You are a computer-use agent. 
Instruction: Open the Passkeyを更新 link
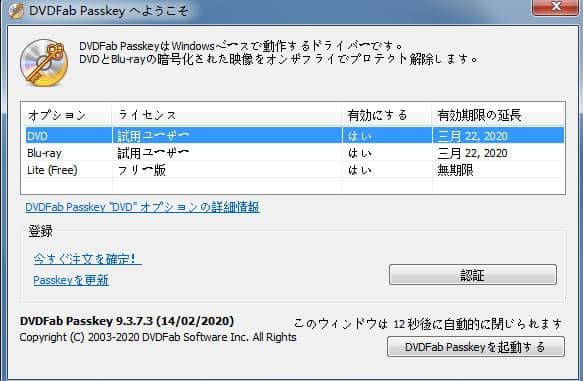(x=71, y=280)
